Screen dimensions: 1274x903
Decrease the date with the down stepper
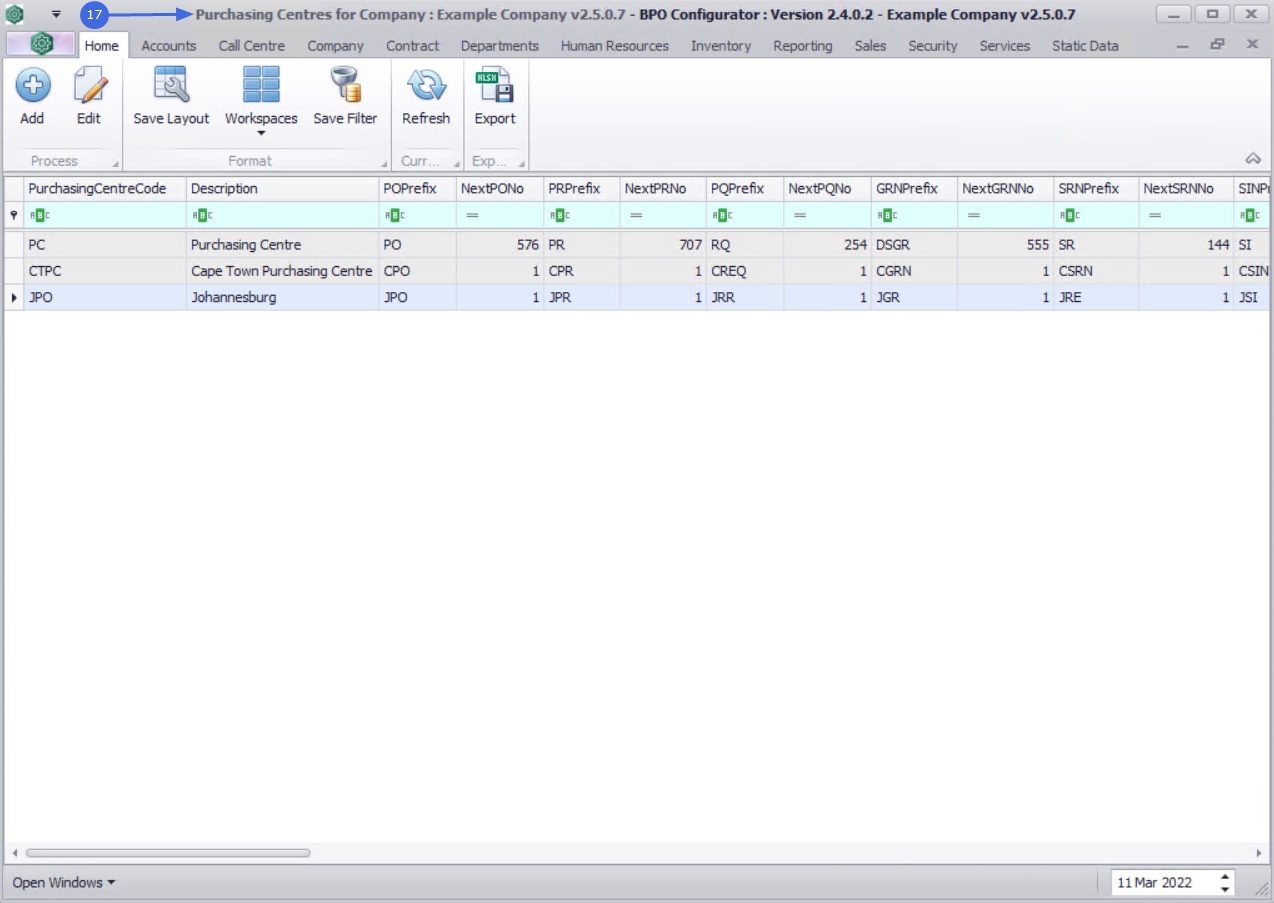click(1225, 889)
